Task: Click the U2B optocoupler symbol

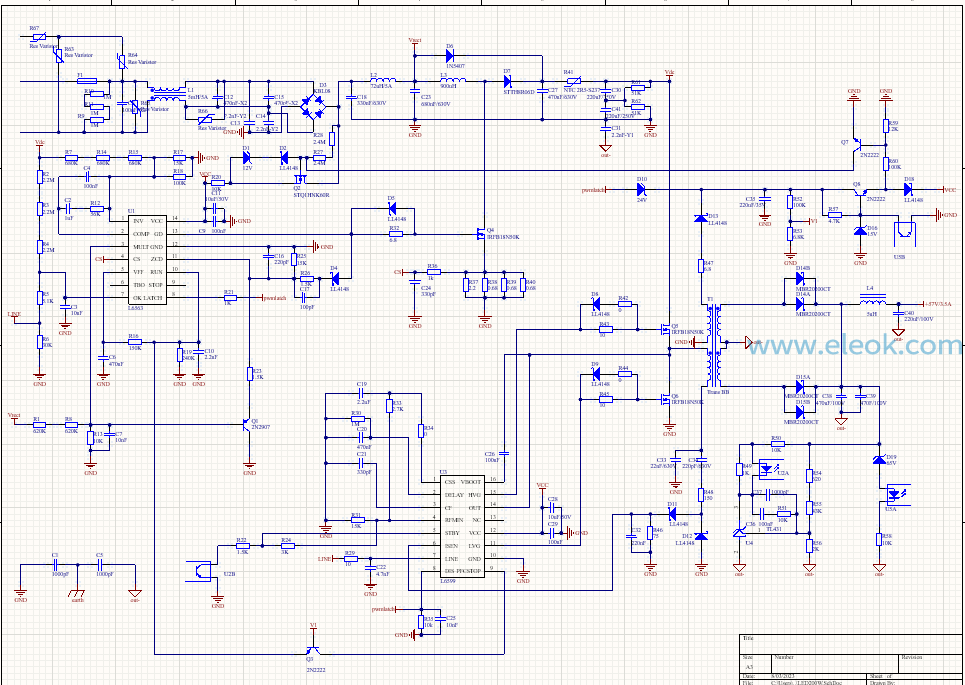Action: [204, 570]
